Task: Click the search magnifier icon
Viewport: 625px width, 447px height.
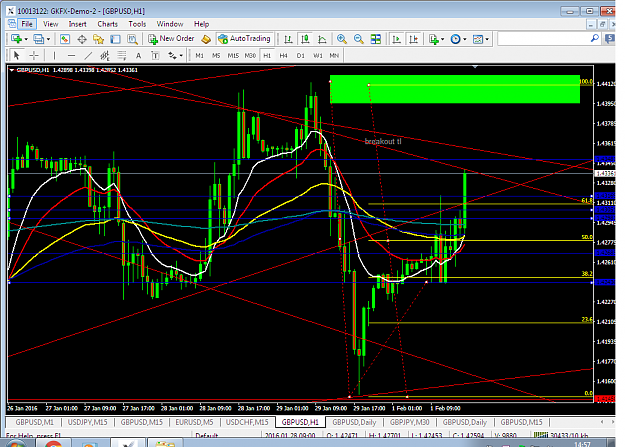Action: [x=595, y=38]
